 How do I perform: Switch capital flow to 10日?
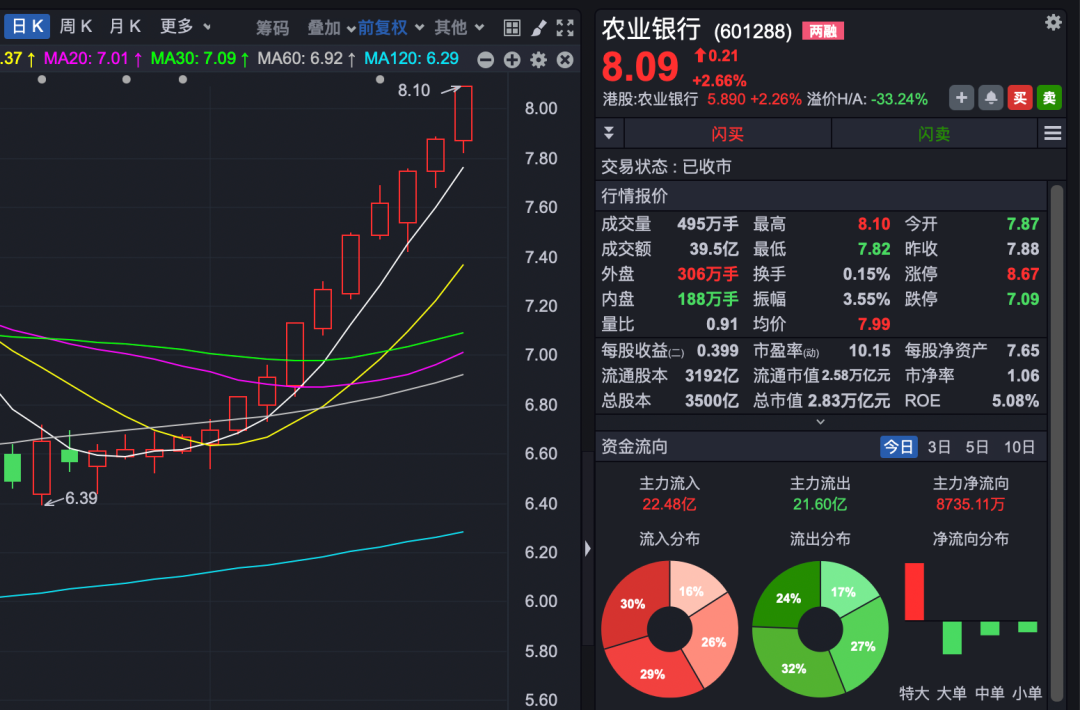tap(1019, 447)
